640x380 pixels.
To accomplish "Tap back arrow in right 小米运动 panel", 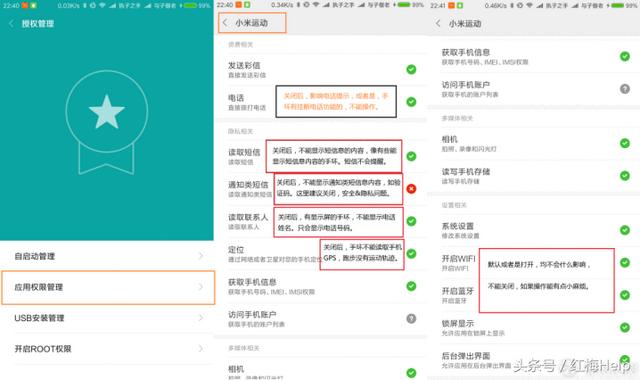I will tap(438, 23).
